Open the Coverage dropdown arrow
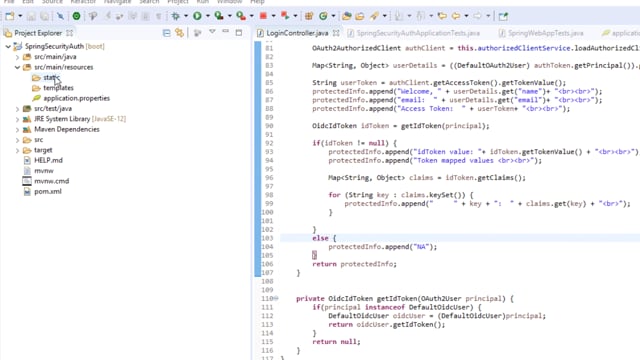640x360 pixels. point(229,16)
